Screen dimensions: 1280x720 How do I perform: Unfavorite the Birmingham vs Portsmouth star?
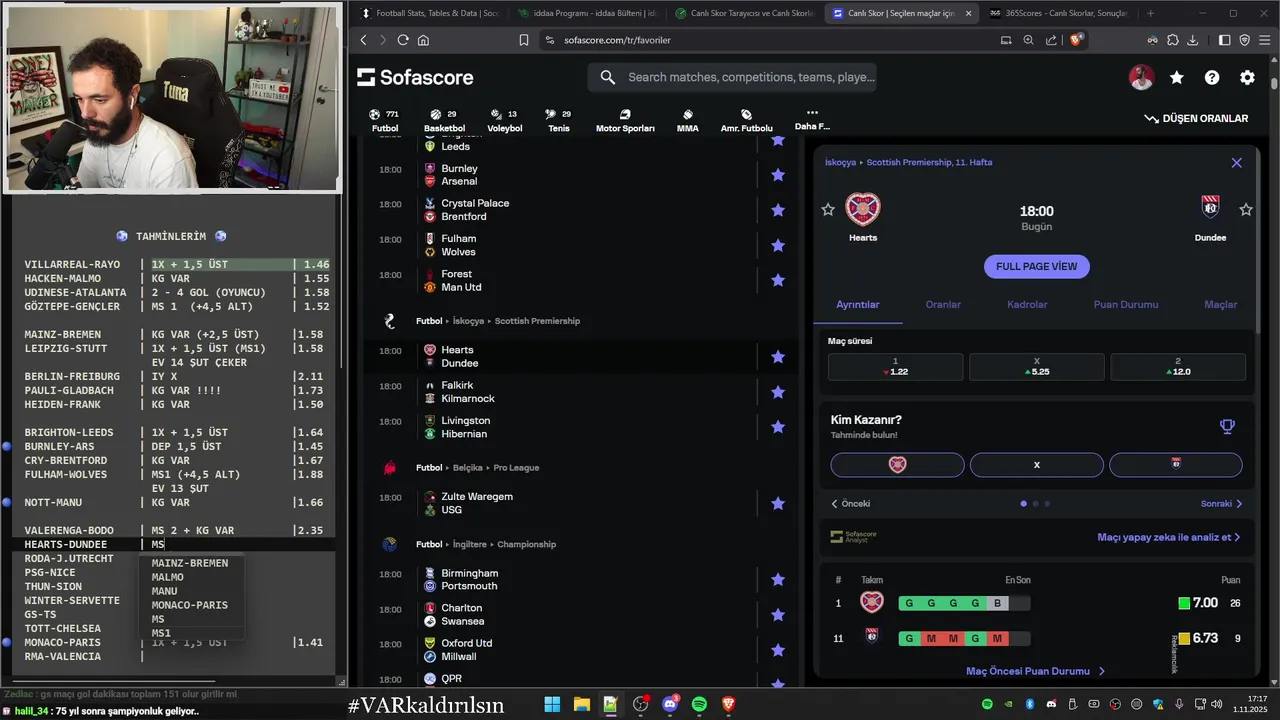[778, 580]
